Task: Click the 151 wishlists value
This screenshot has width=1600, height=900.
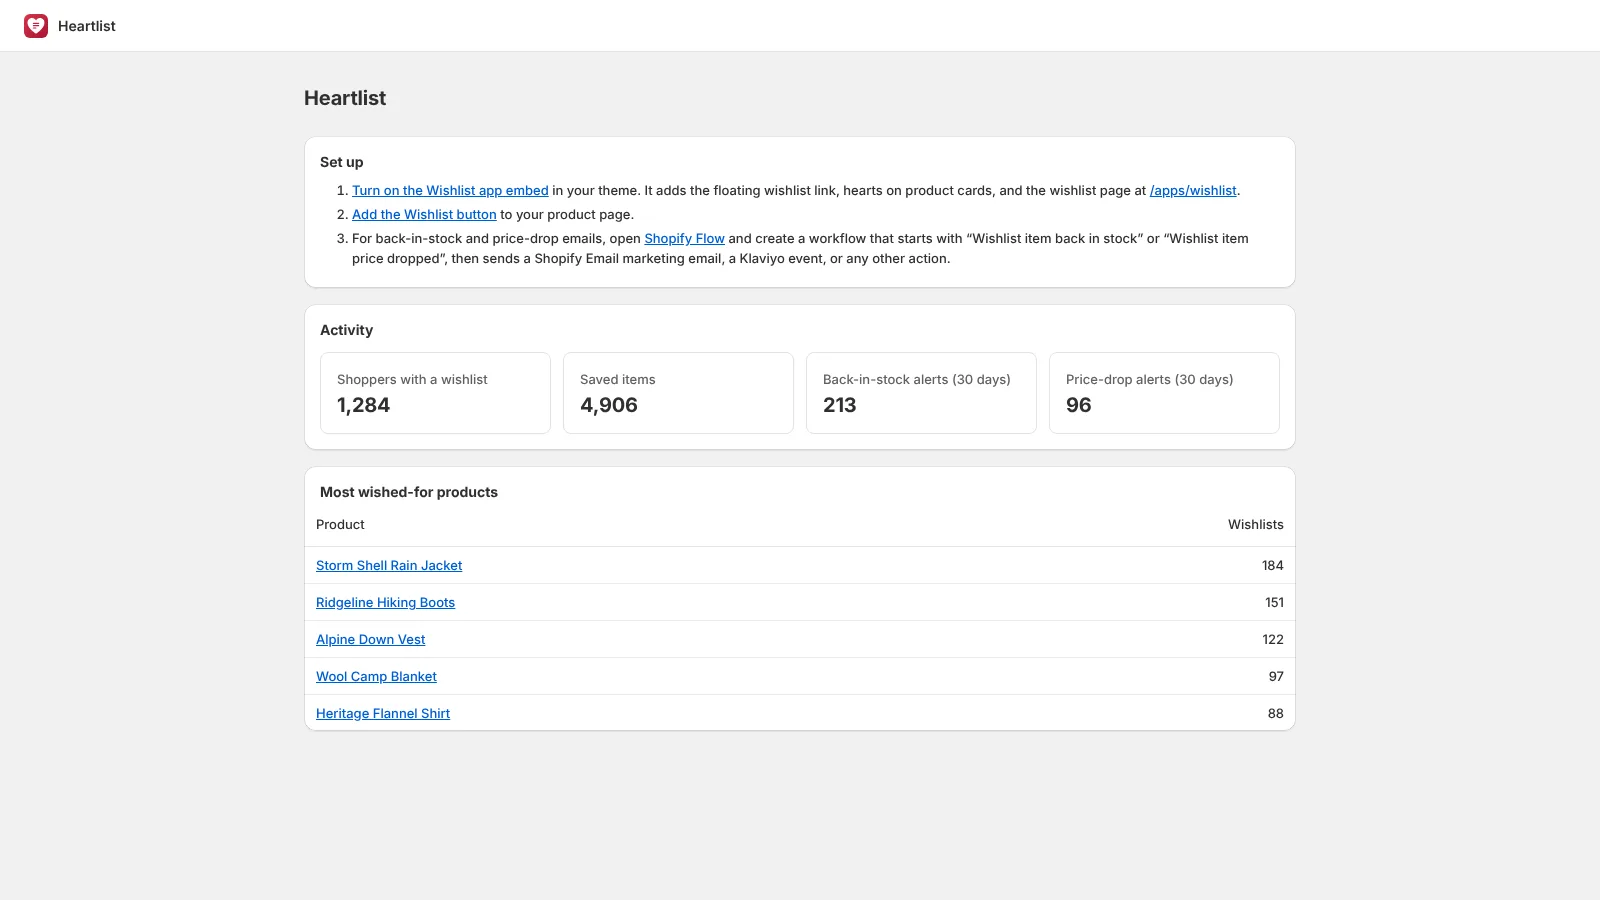Action: click(1274, 603)
